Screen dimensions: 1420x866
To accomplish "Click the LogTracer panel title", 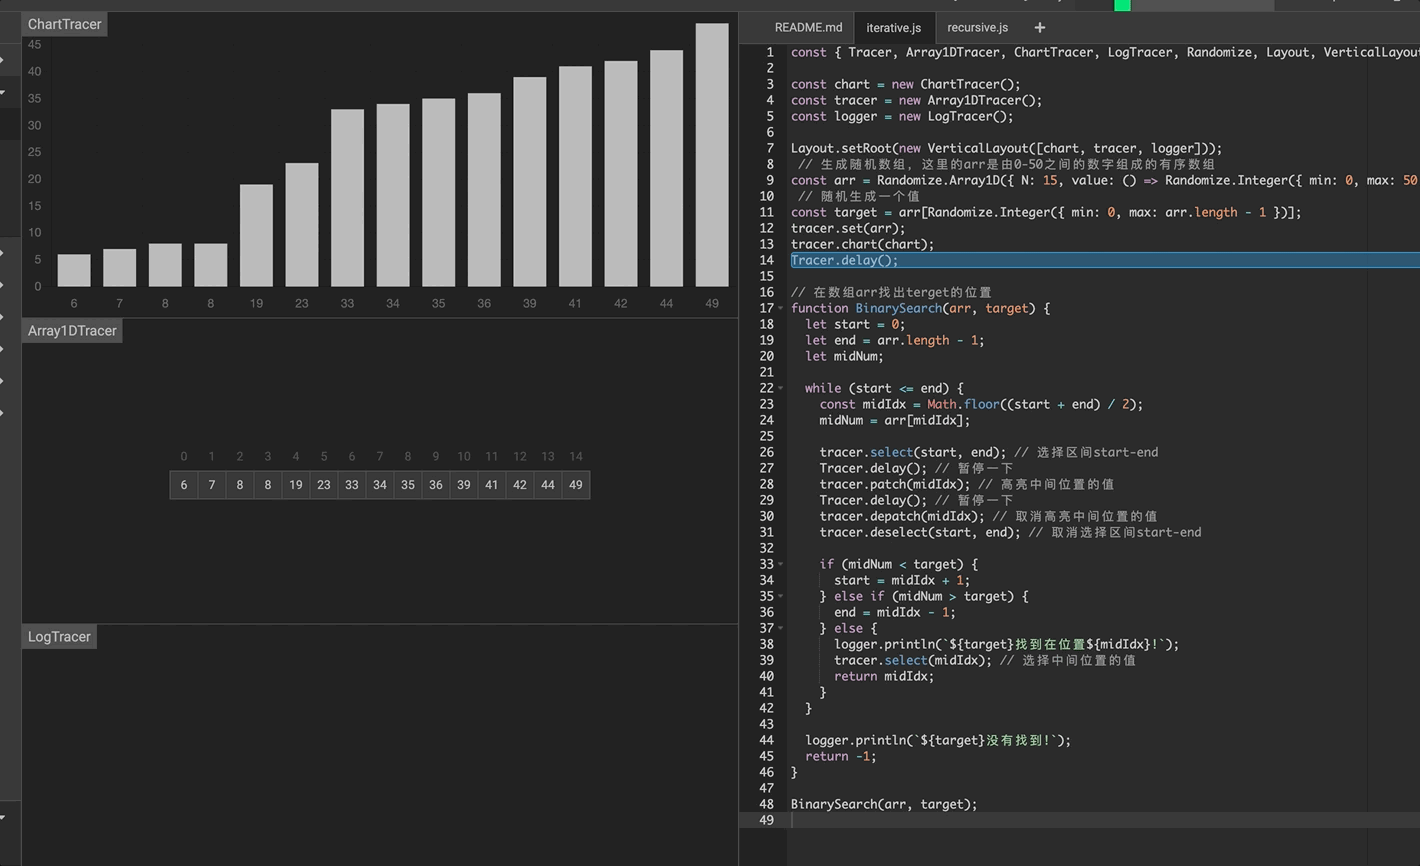I will pyautogui.click(x=59, y=637).
